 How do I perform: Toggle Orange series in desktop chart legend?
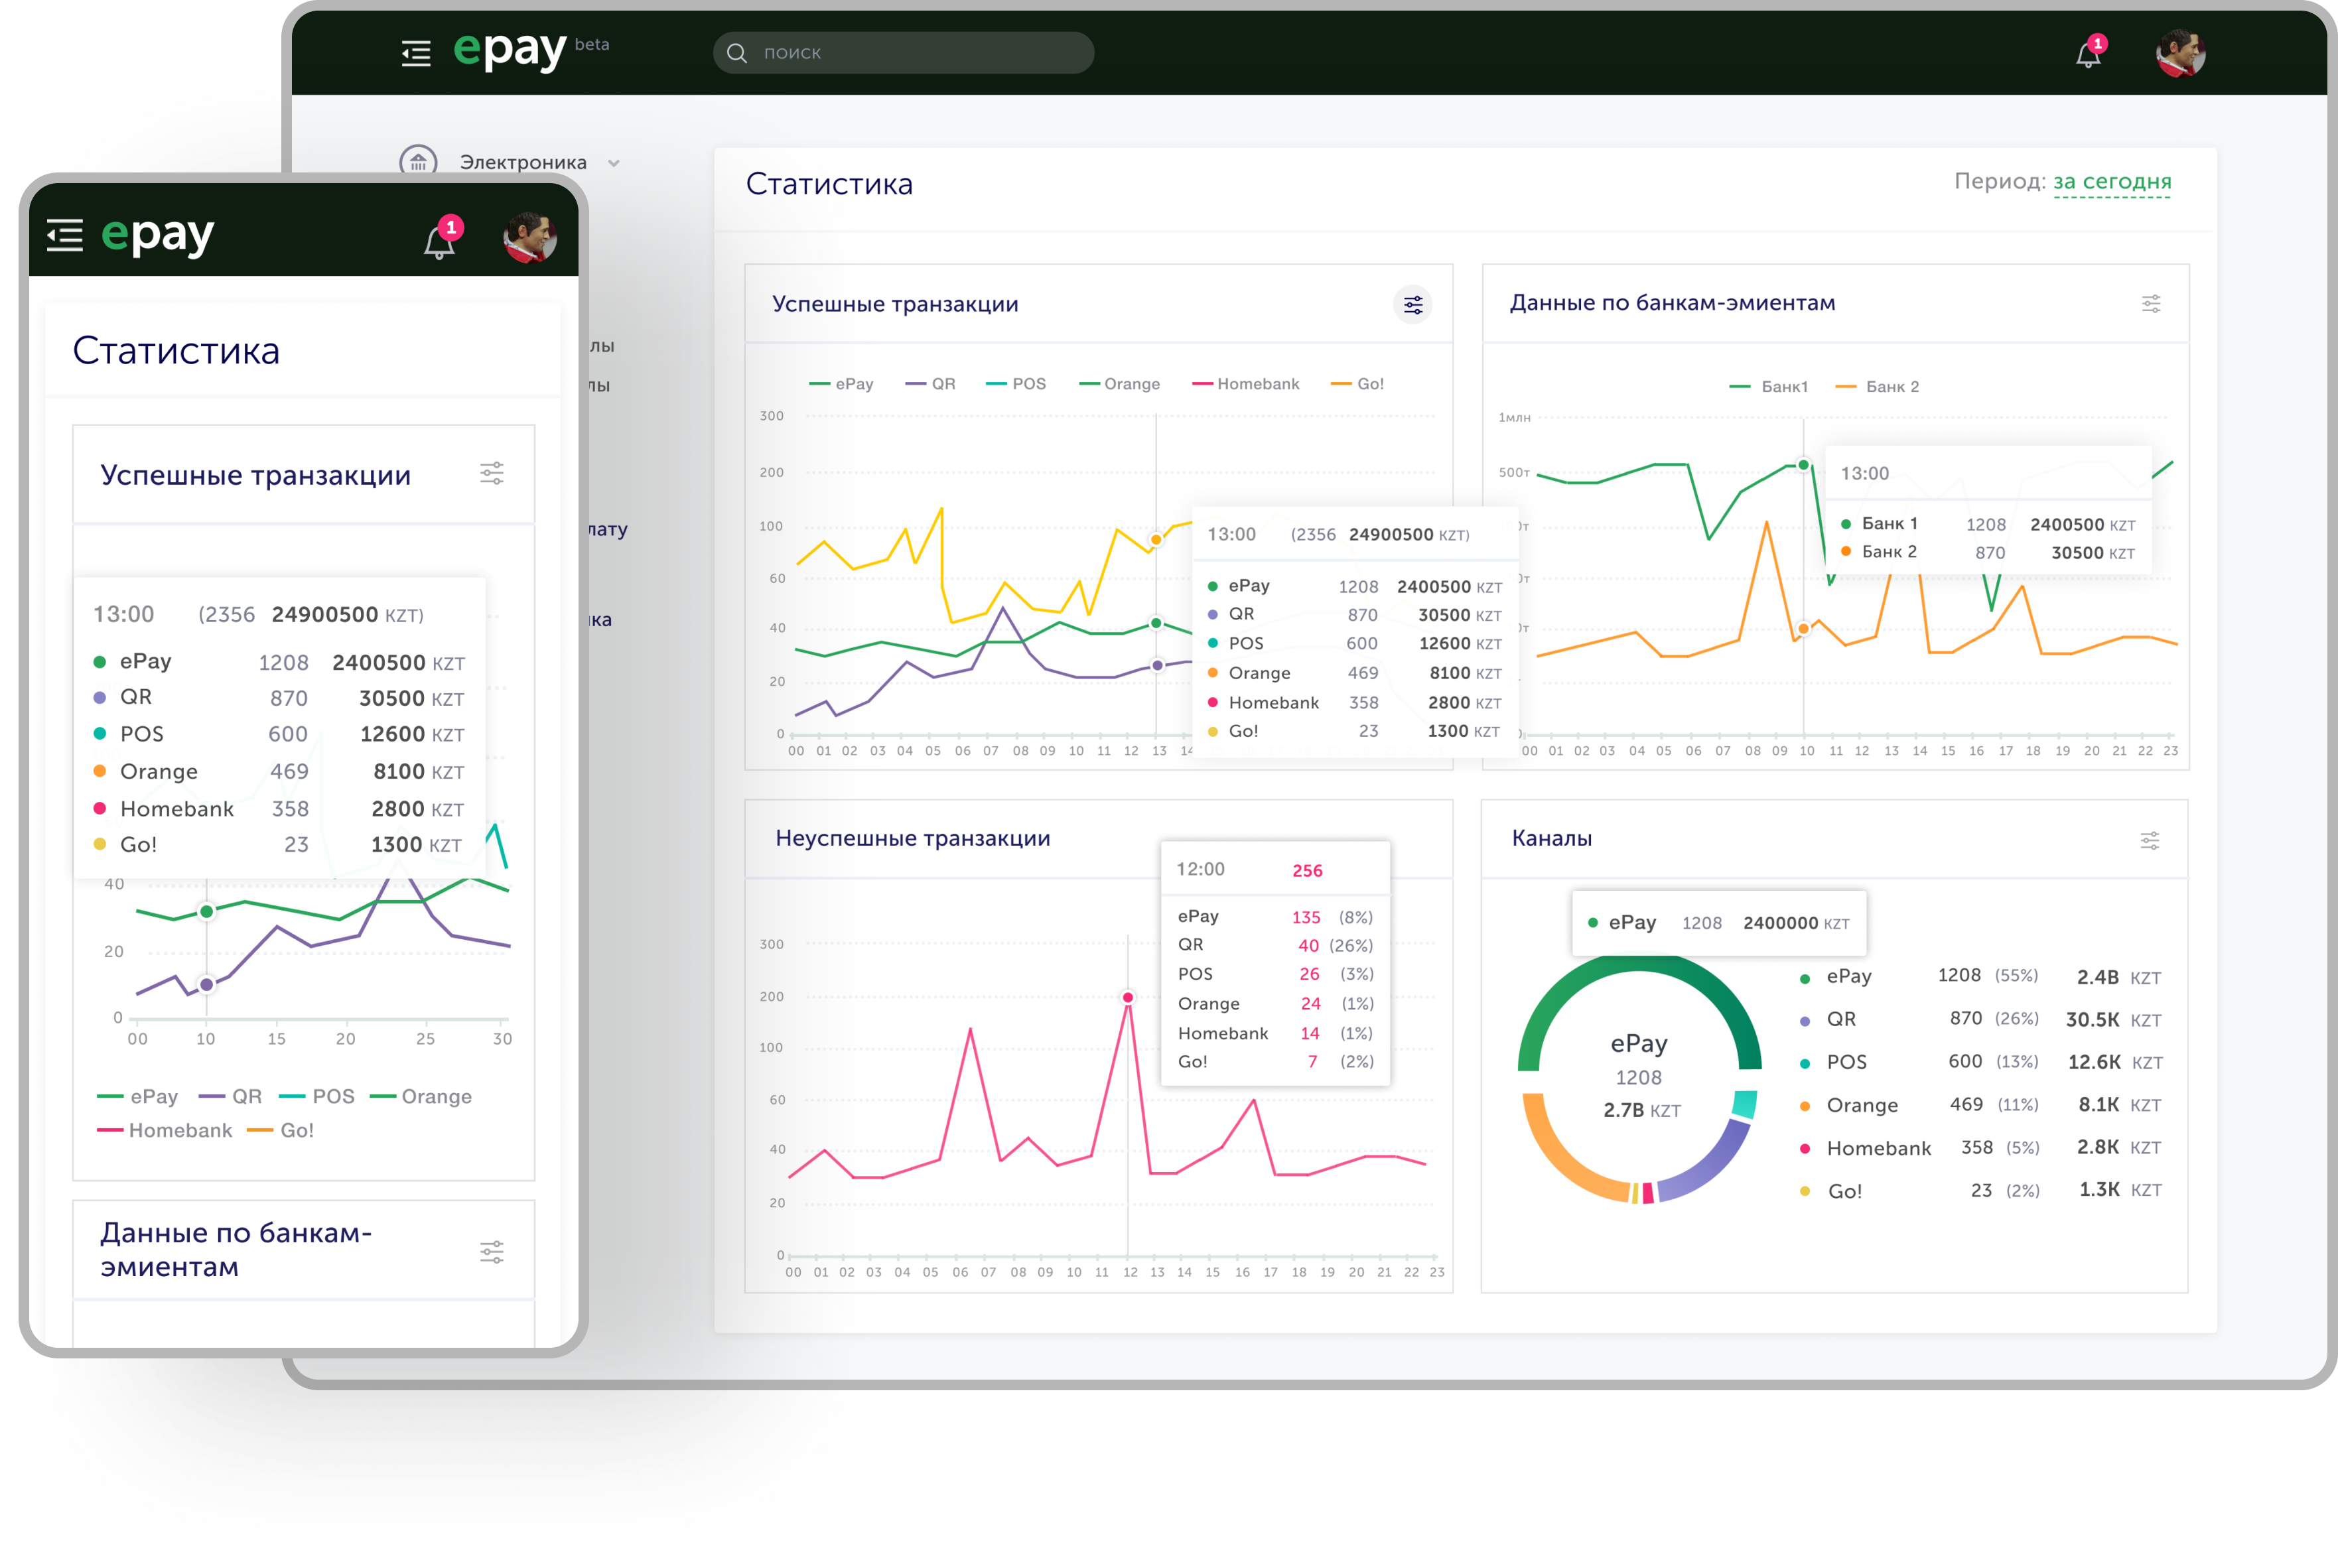tap(1120, 384)
